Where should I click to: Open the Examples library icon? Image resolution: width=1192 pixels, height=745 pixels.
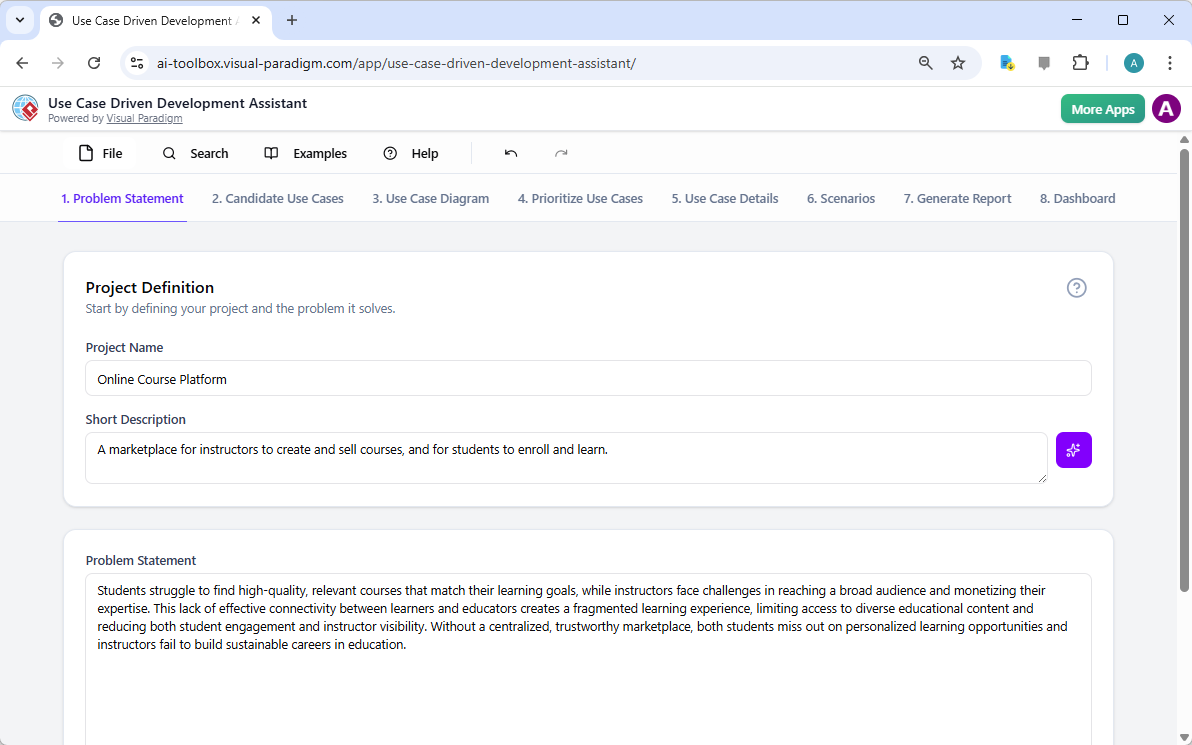(270, 153)
